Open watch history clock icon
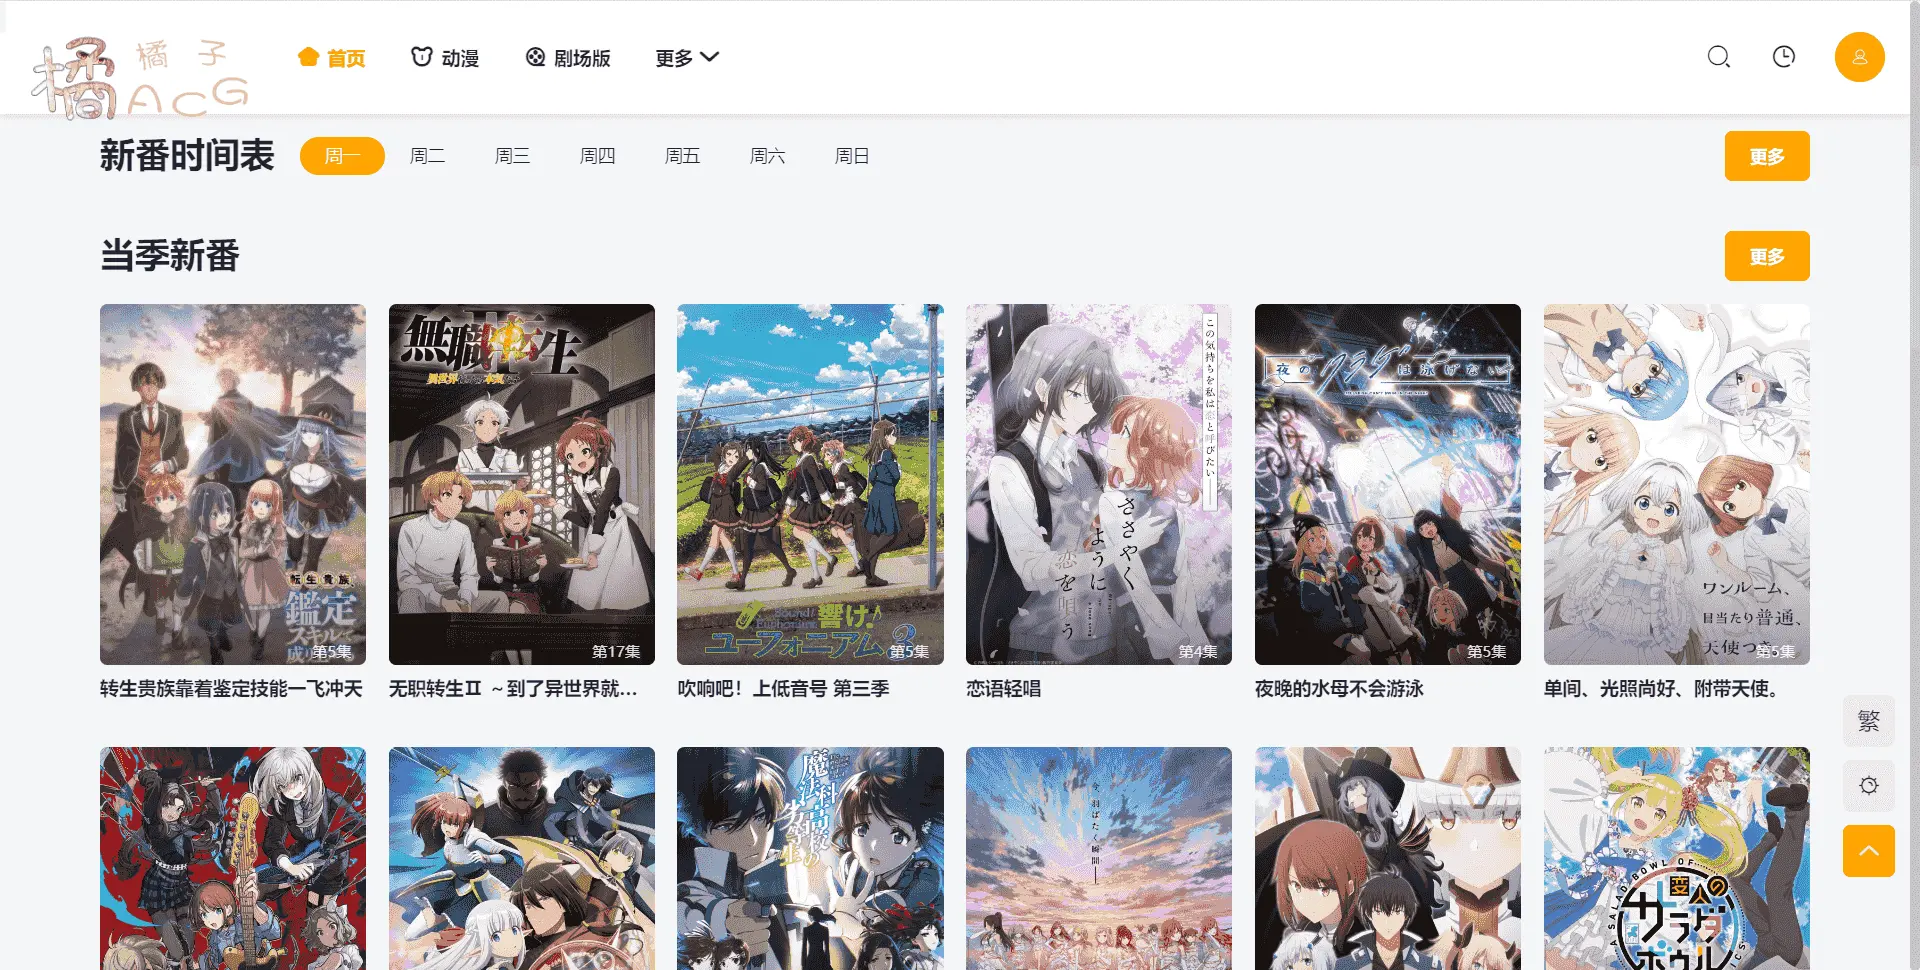 pos(1784,57)
